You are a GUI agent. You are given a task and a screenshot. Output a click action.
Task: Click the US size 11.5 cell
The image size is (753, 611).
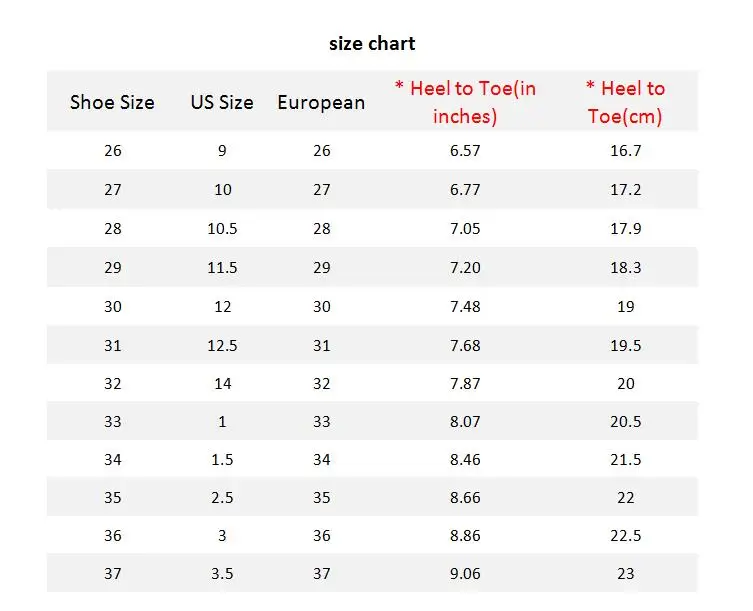click(222, 268)
